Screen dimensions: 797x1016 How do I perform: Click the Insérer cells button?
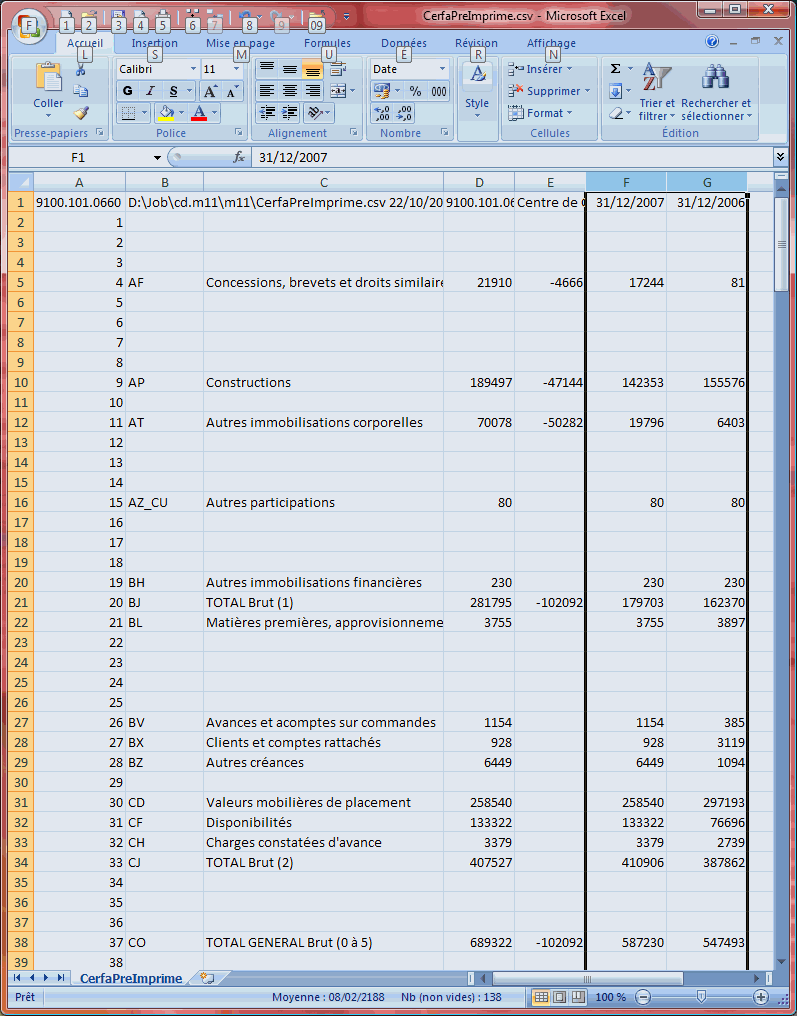coord(540,69)
